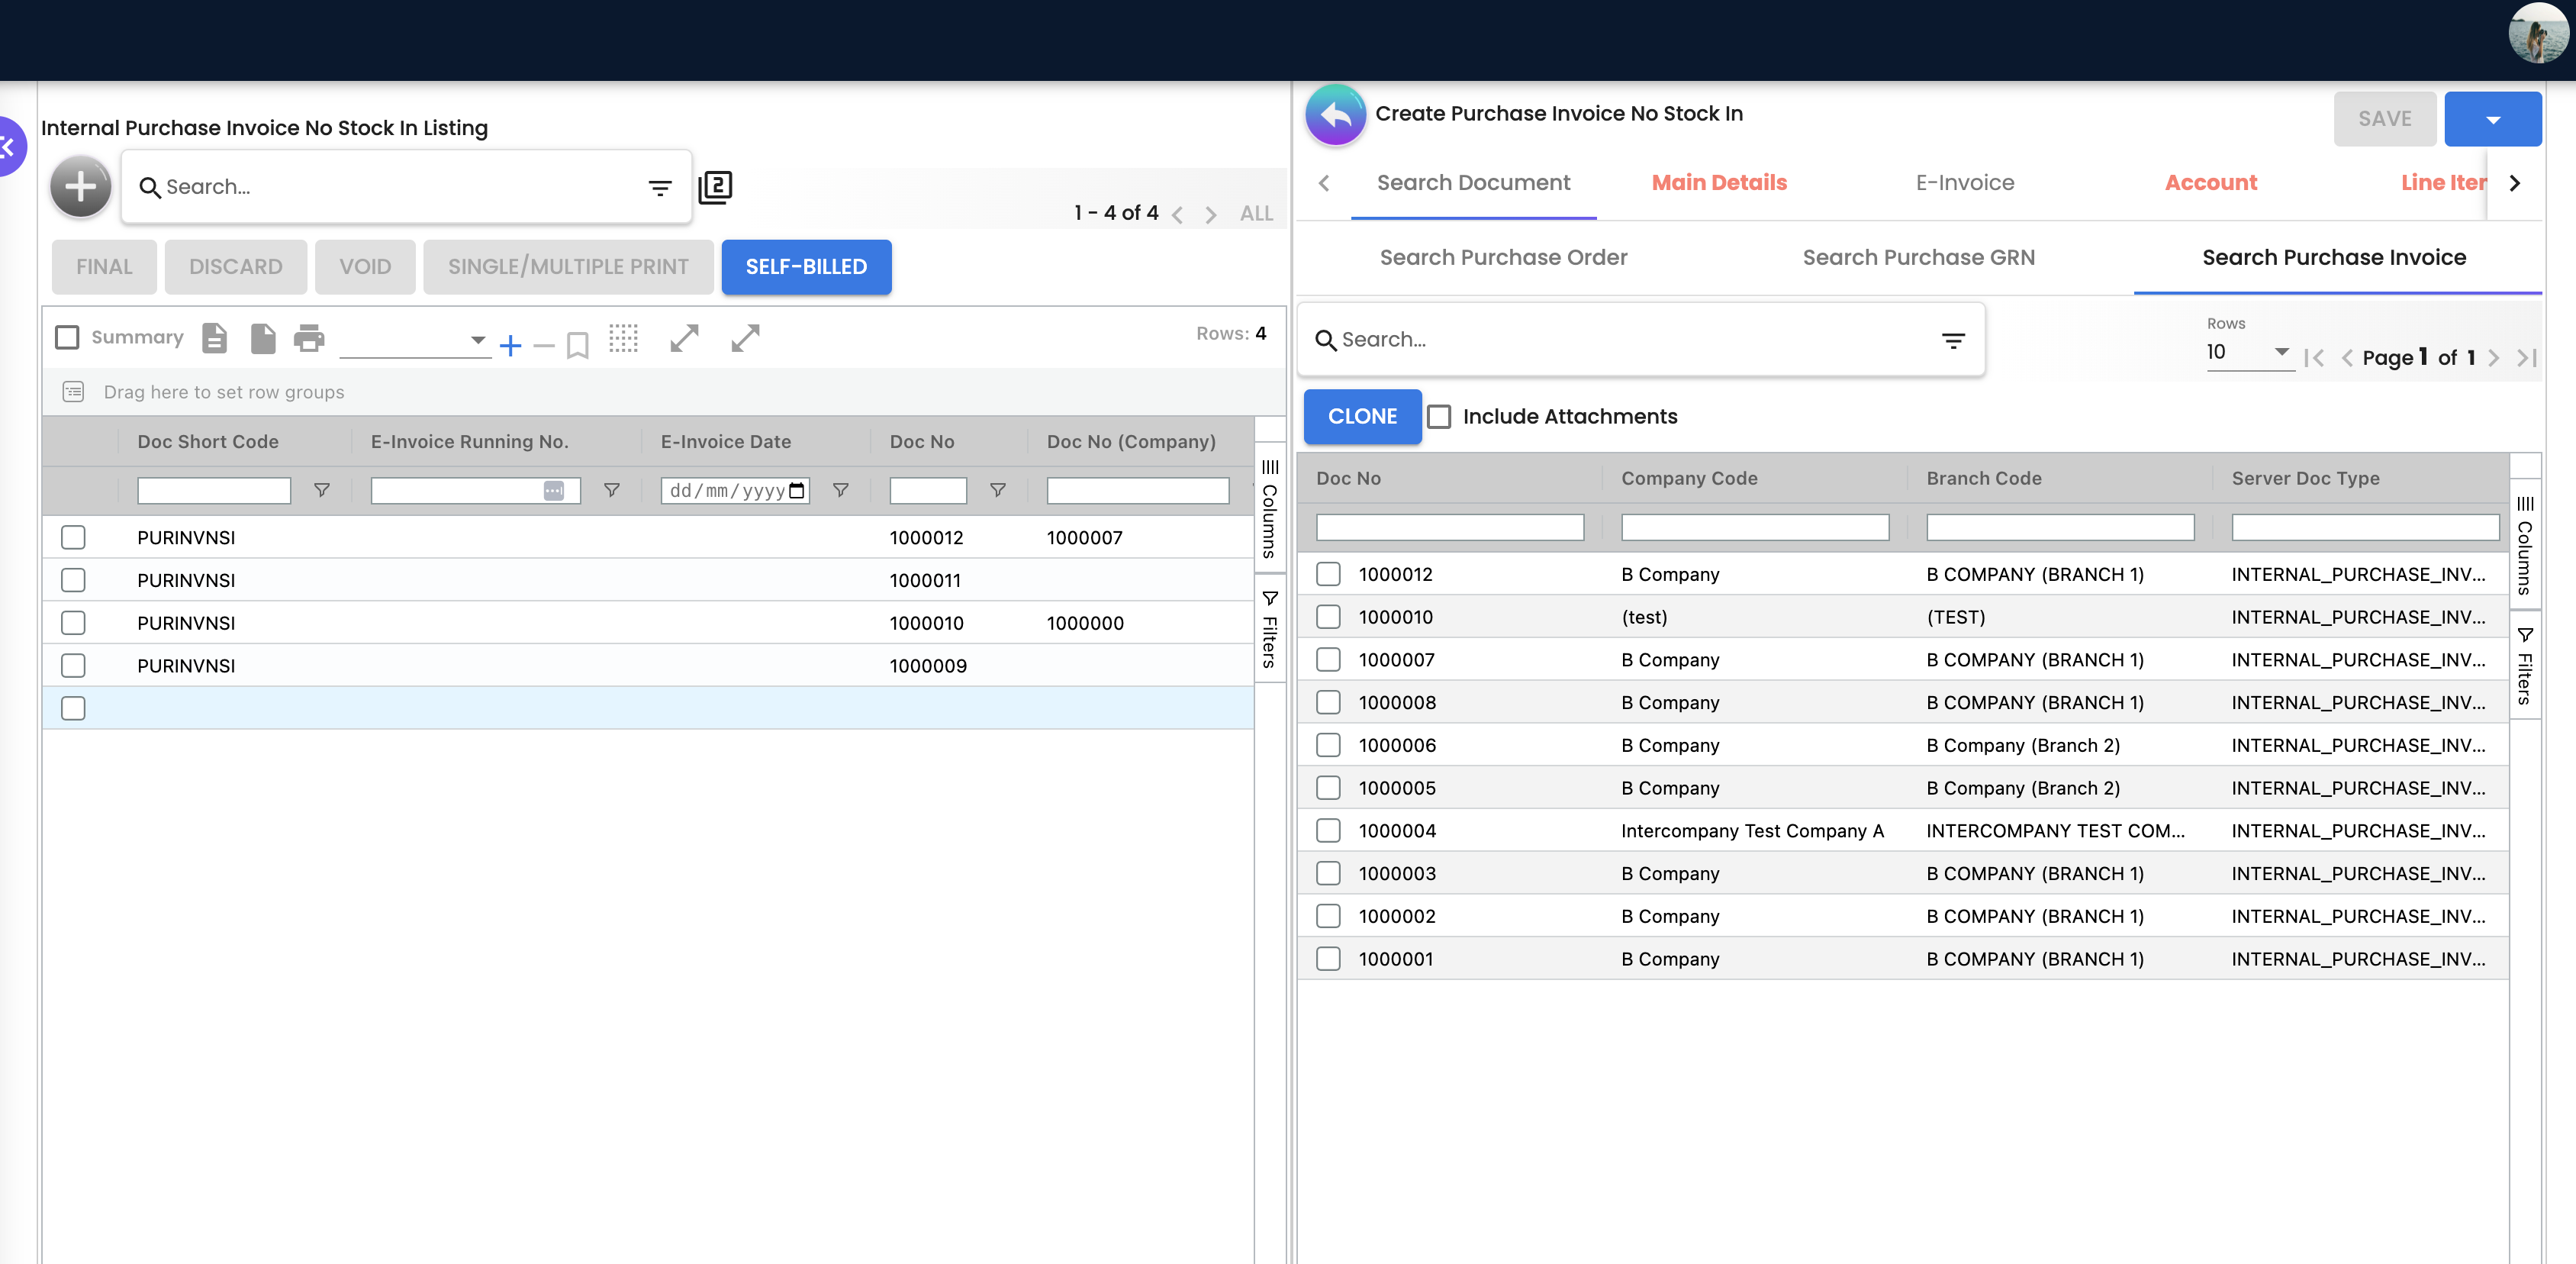
Task: Check the Include Attachments checkbox
Action: tap(1439, 417)
